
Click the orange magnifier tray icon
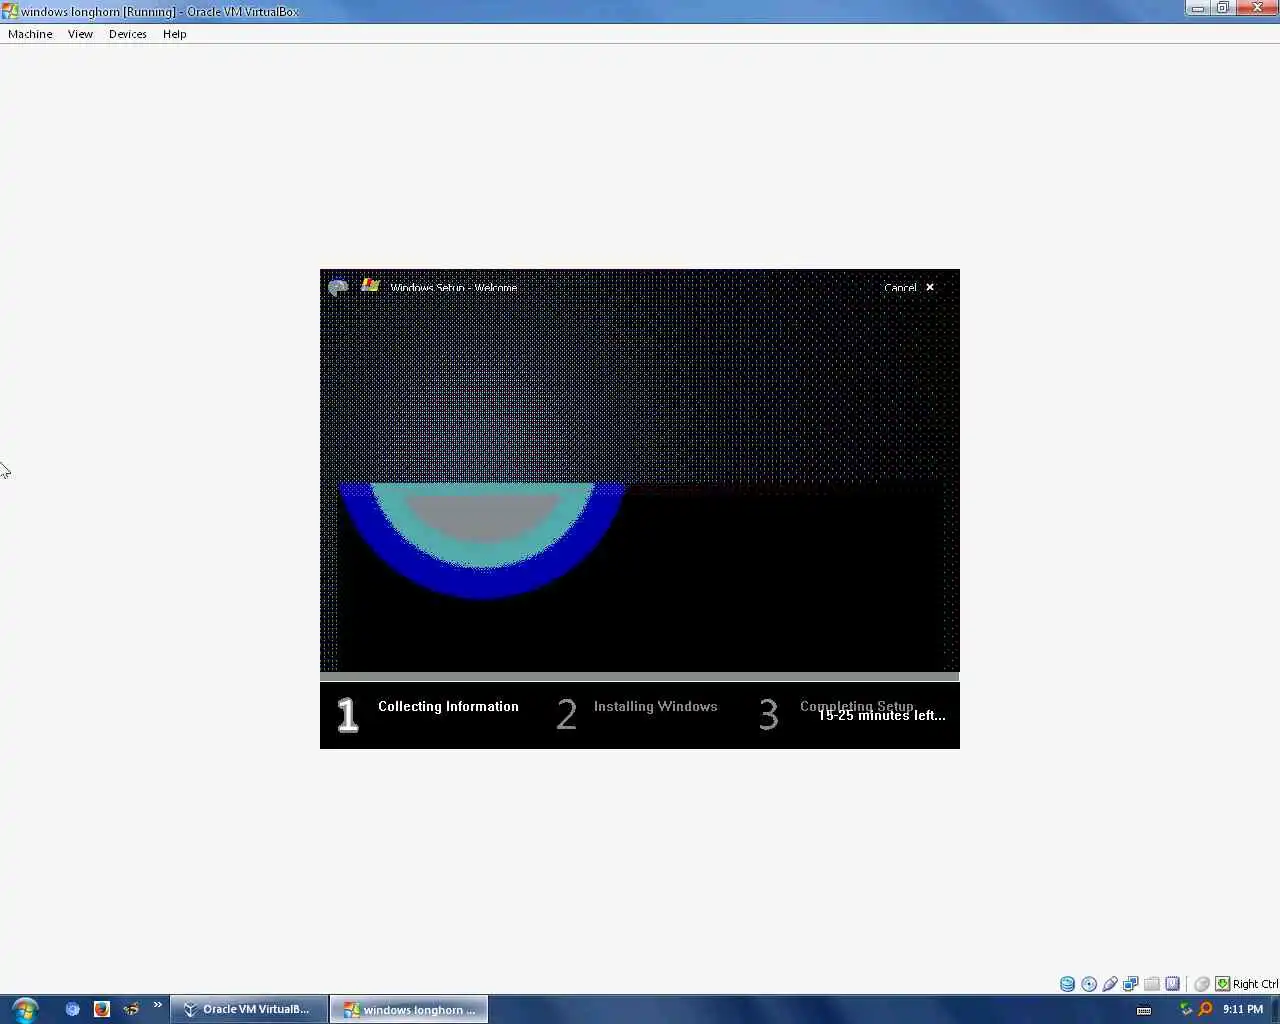point(1205,1009)
